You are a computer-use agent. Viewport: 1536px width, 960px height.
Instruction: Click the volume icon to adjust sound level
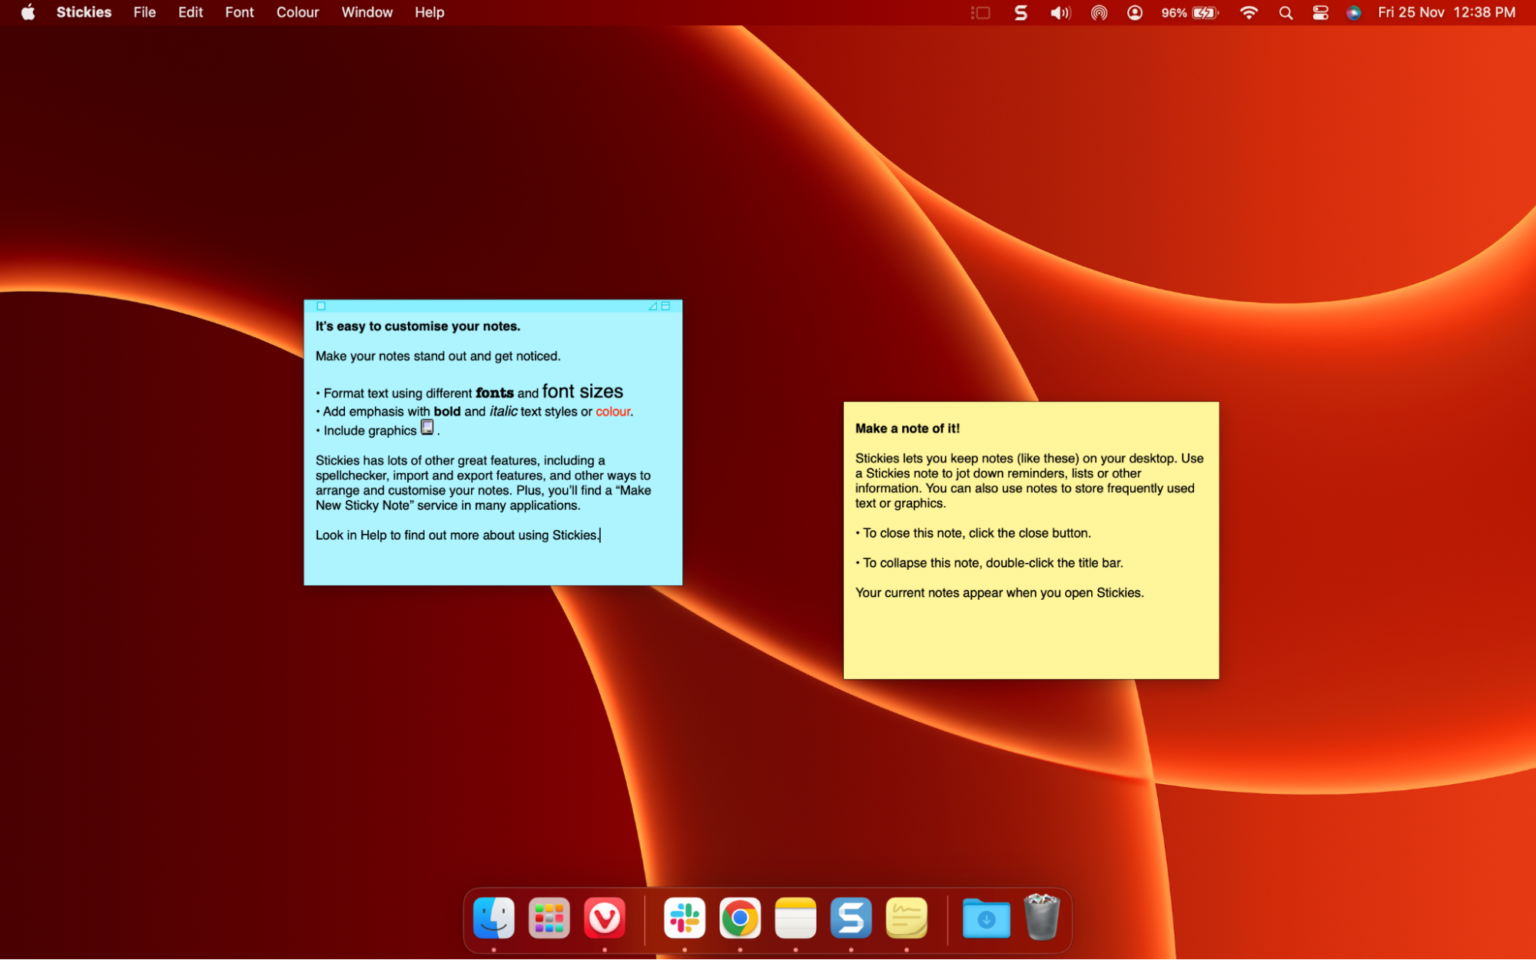pos(1061,13)
